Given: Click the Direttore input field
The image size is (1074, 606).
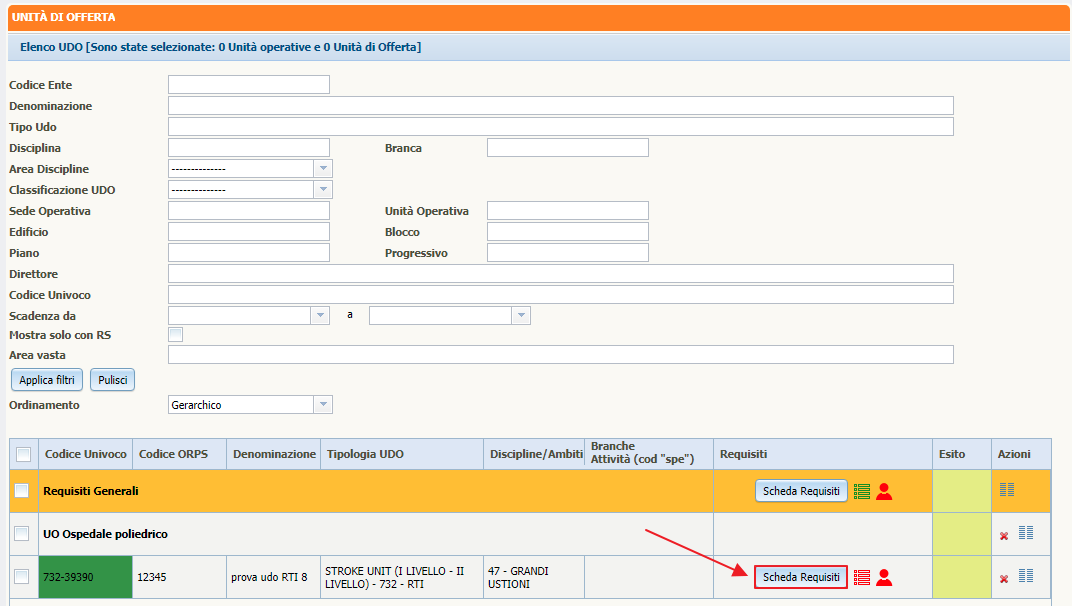Looking at the screenshot, I should click(560, 274).
